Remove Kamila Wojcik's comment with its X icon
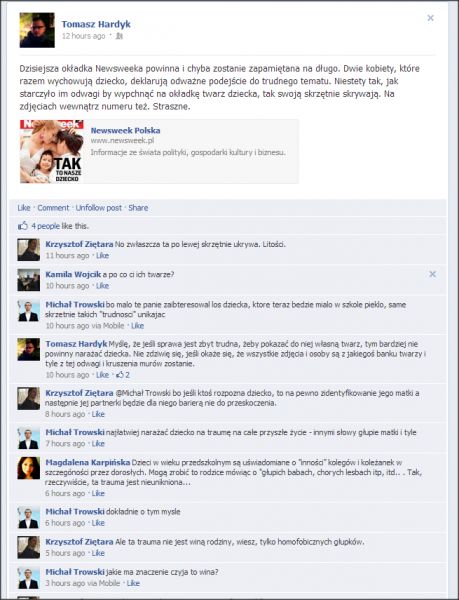The image size is (459, 600). tap(432, 274)
